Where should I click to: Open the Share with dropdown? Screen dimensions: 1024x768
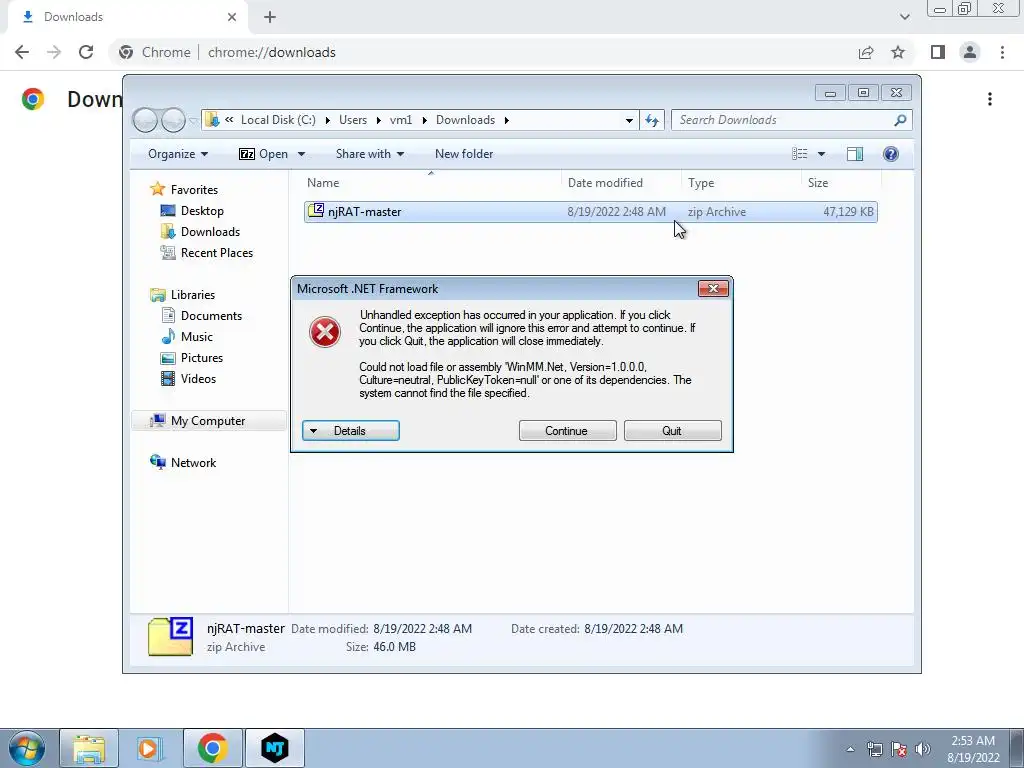(370, 154)
